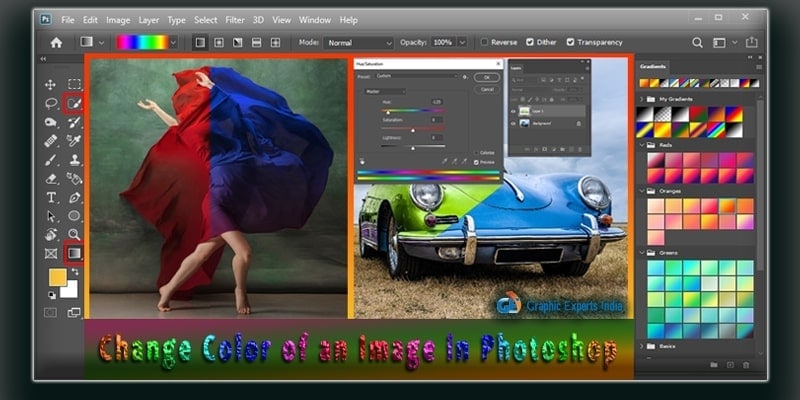800x400 pixels.
Task: Select the Quick Selection tool
Action: pos(74,104)
